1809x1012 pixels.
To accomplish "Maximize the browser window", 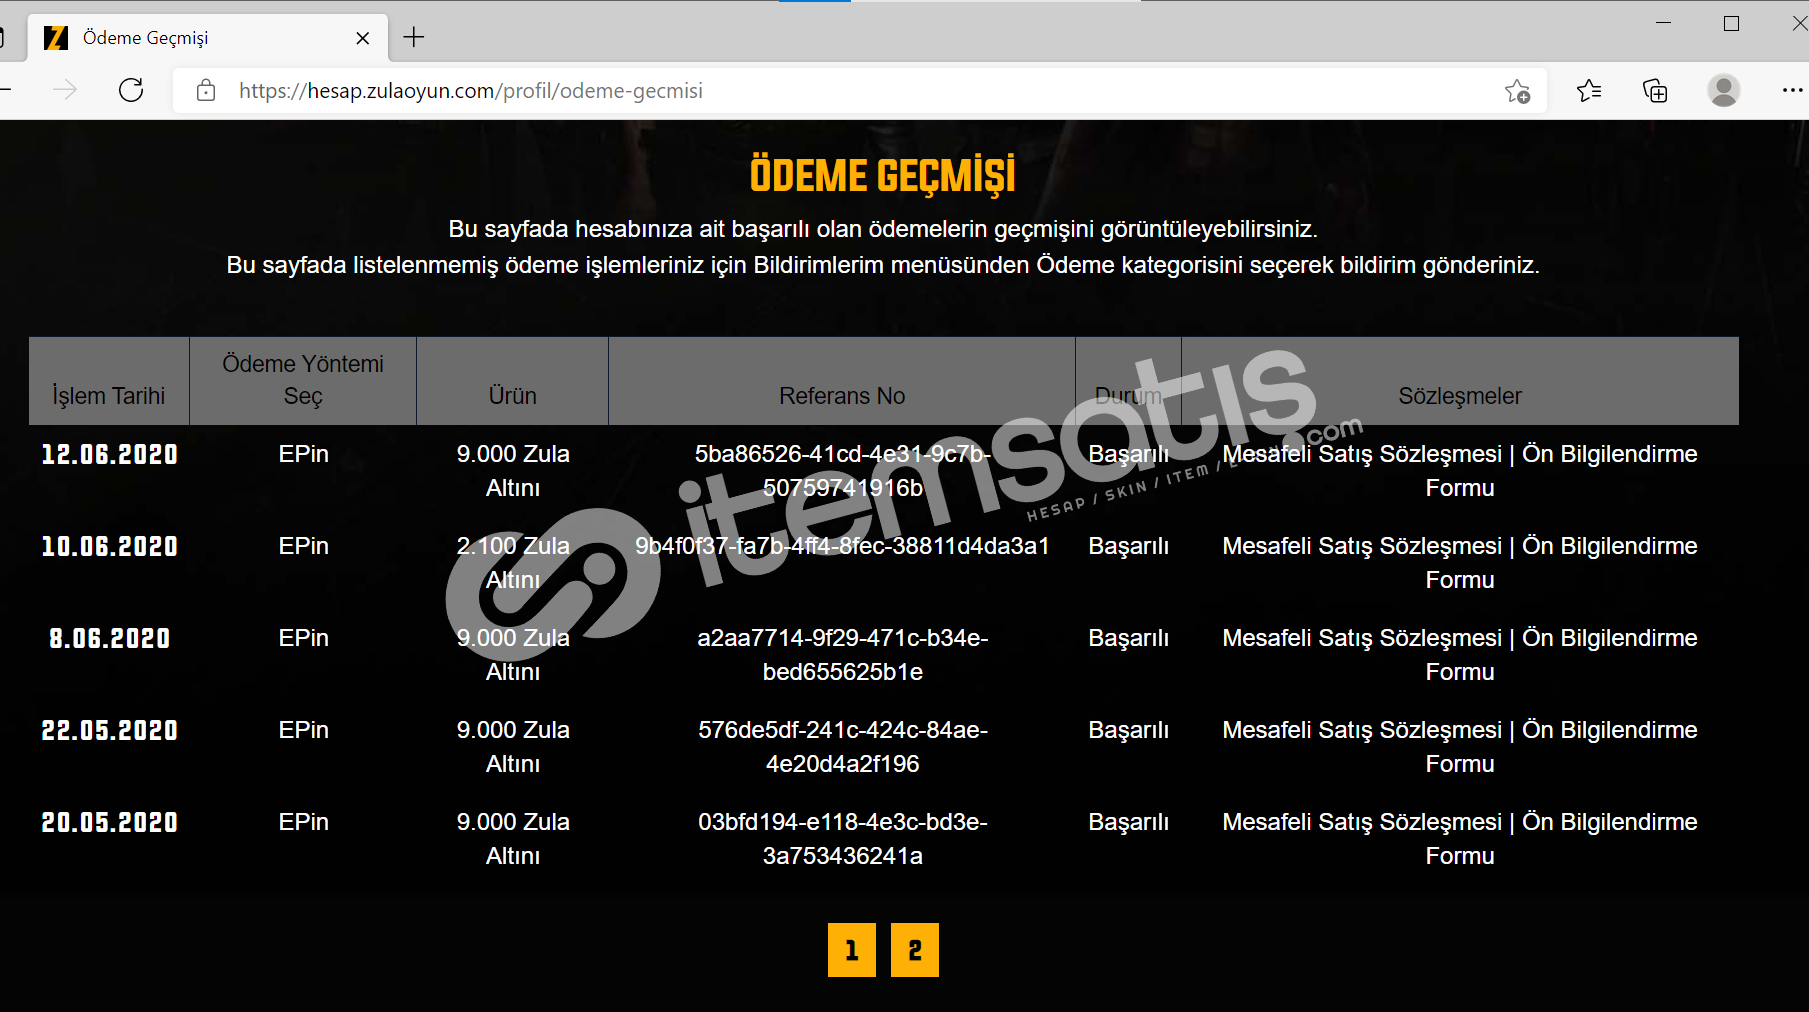I will (1732, 23).
